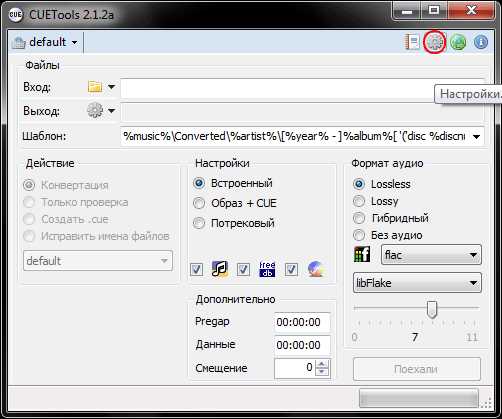The height and width of the screenshot is (419, 502).
Task: Click the batch log notebook icon
Action: (412, 42)
